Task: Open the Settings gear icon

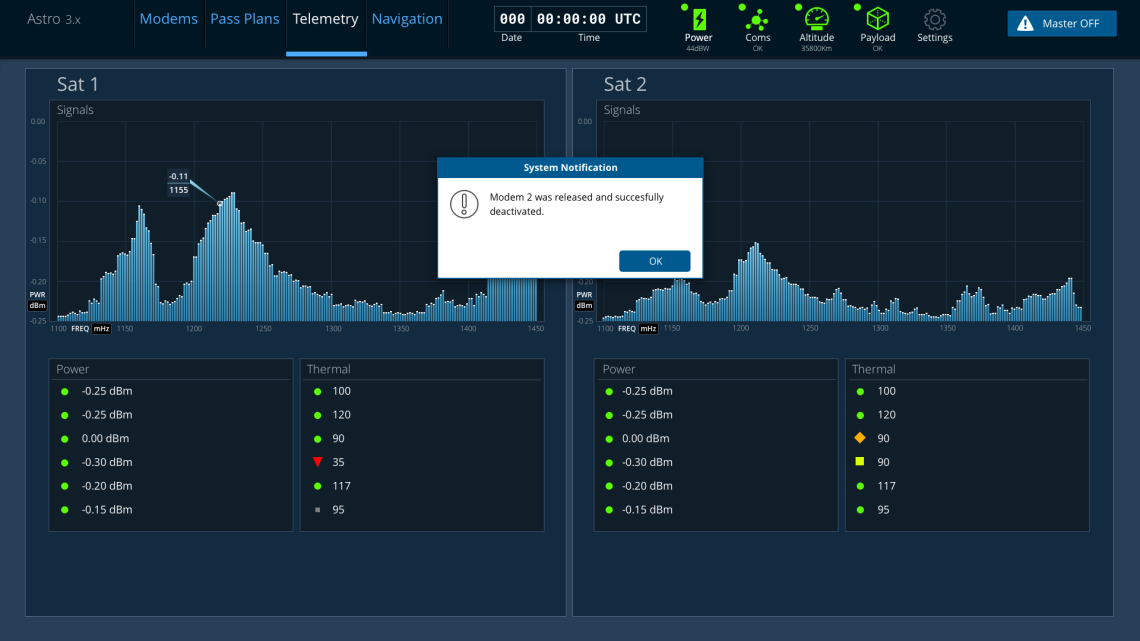Action: click(934, 20)
